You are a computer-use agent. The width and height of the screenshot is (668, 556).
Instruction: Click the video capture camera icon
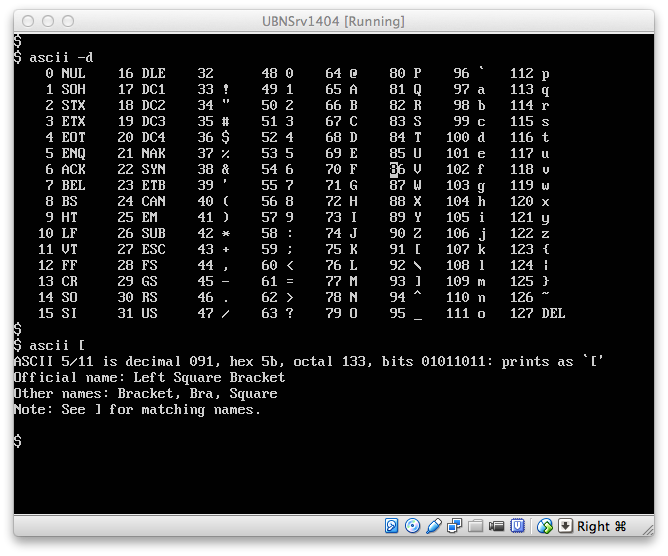point(496,526)
